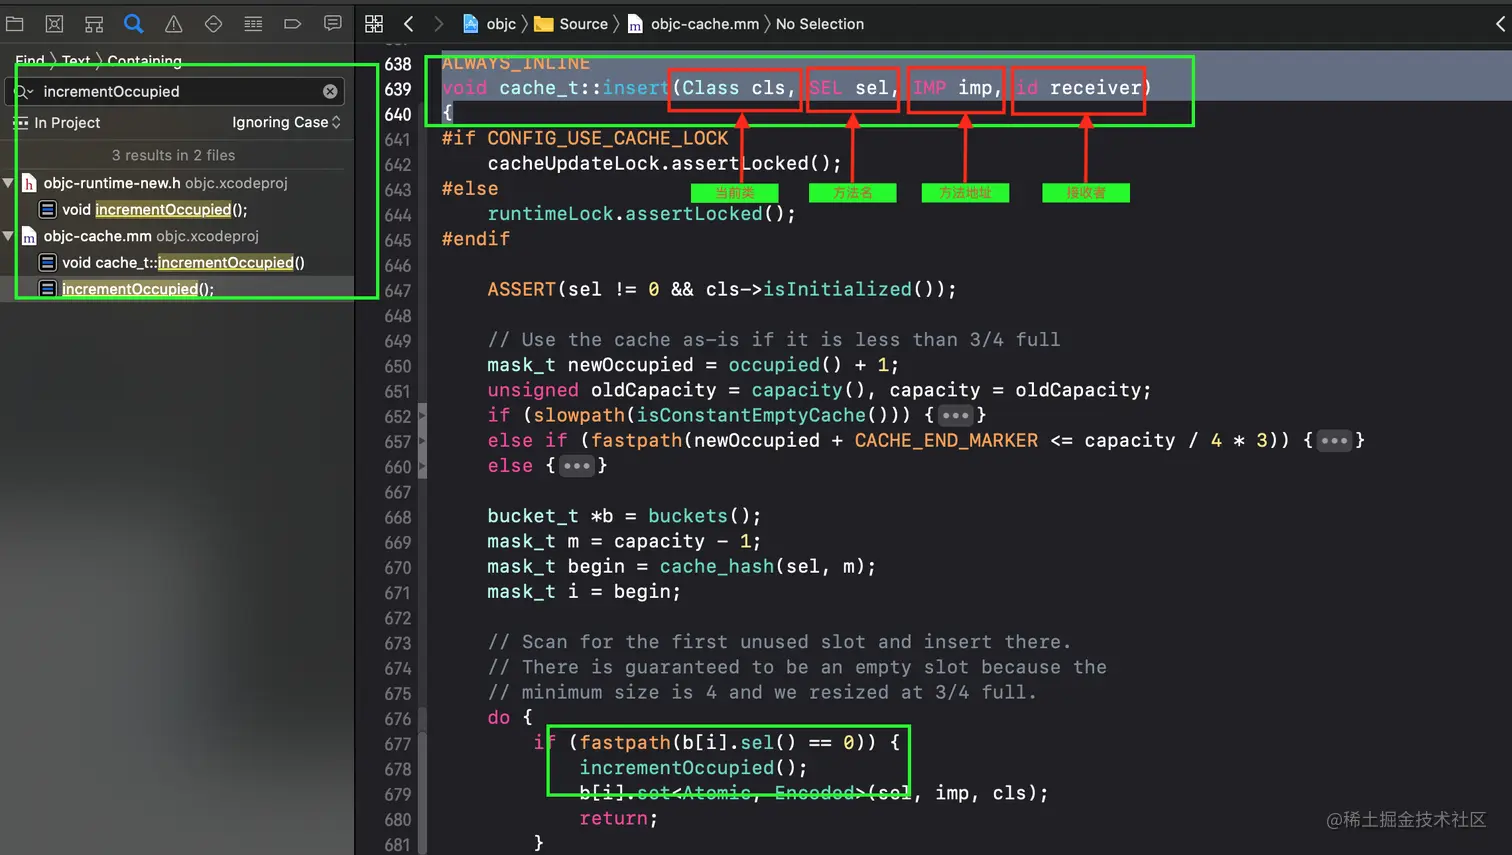This screenshot has height=855, width=1512.
Task: Click CACHE_END_MARKER on line 657
Action: tap(946, 440)
